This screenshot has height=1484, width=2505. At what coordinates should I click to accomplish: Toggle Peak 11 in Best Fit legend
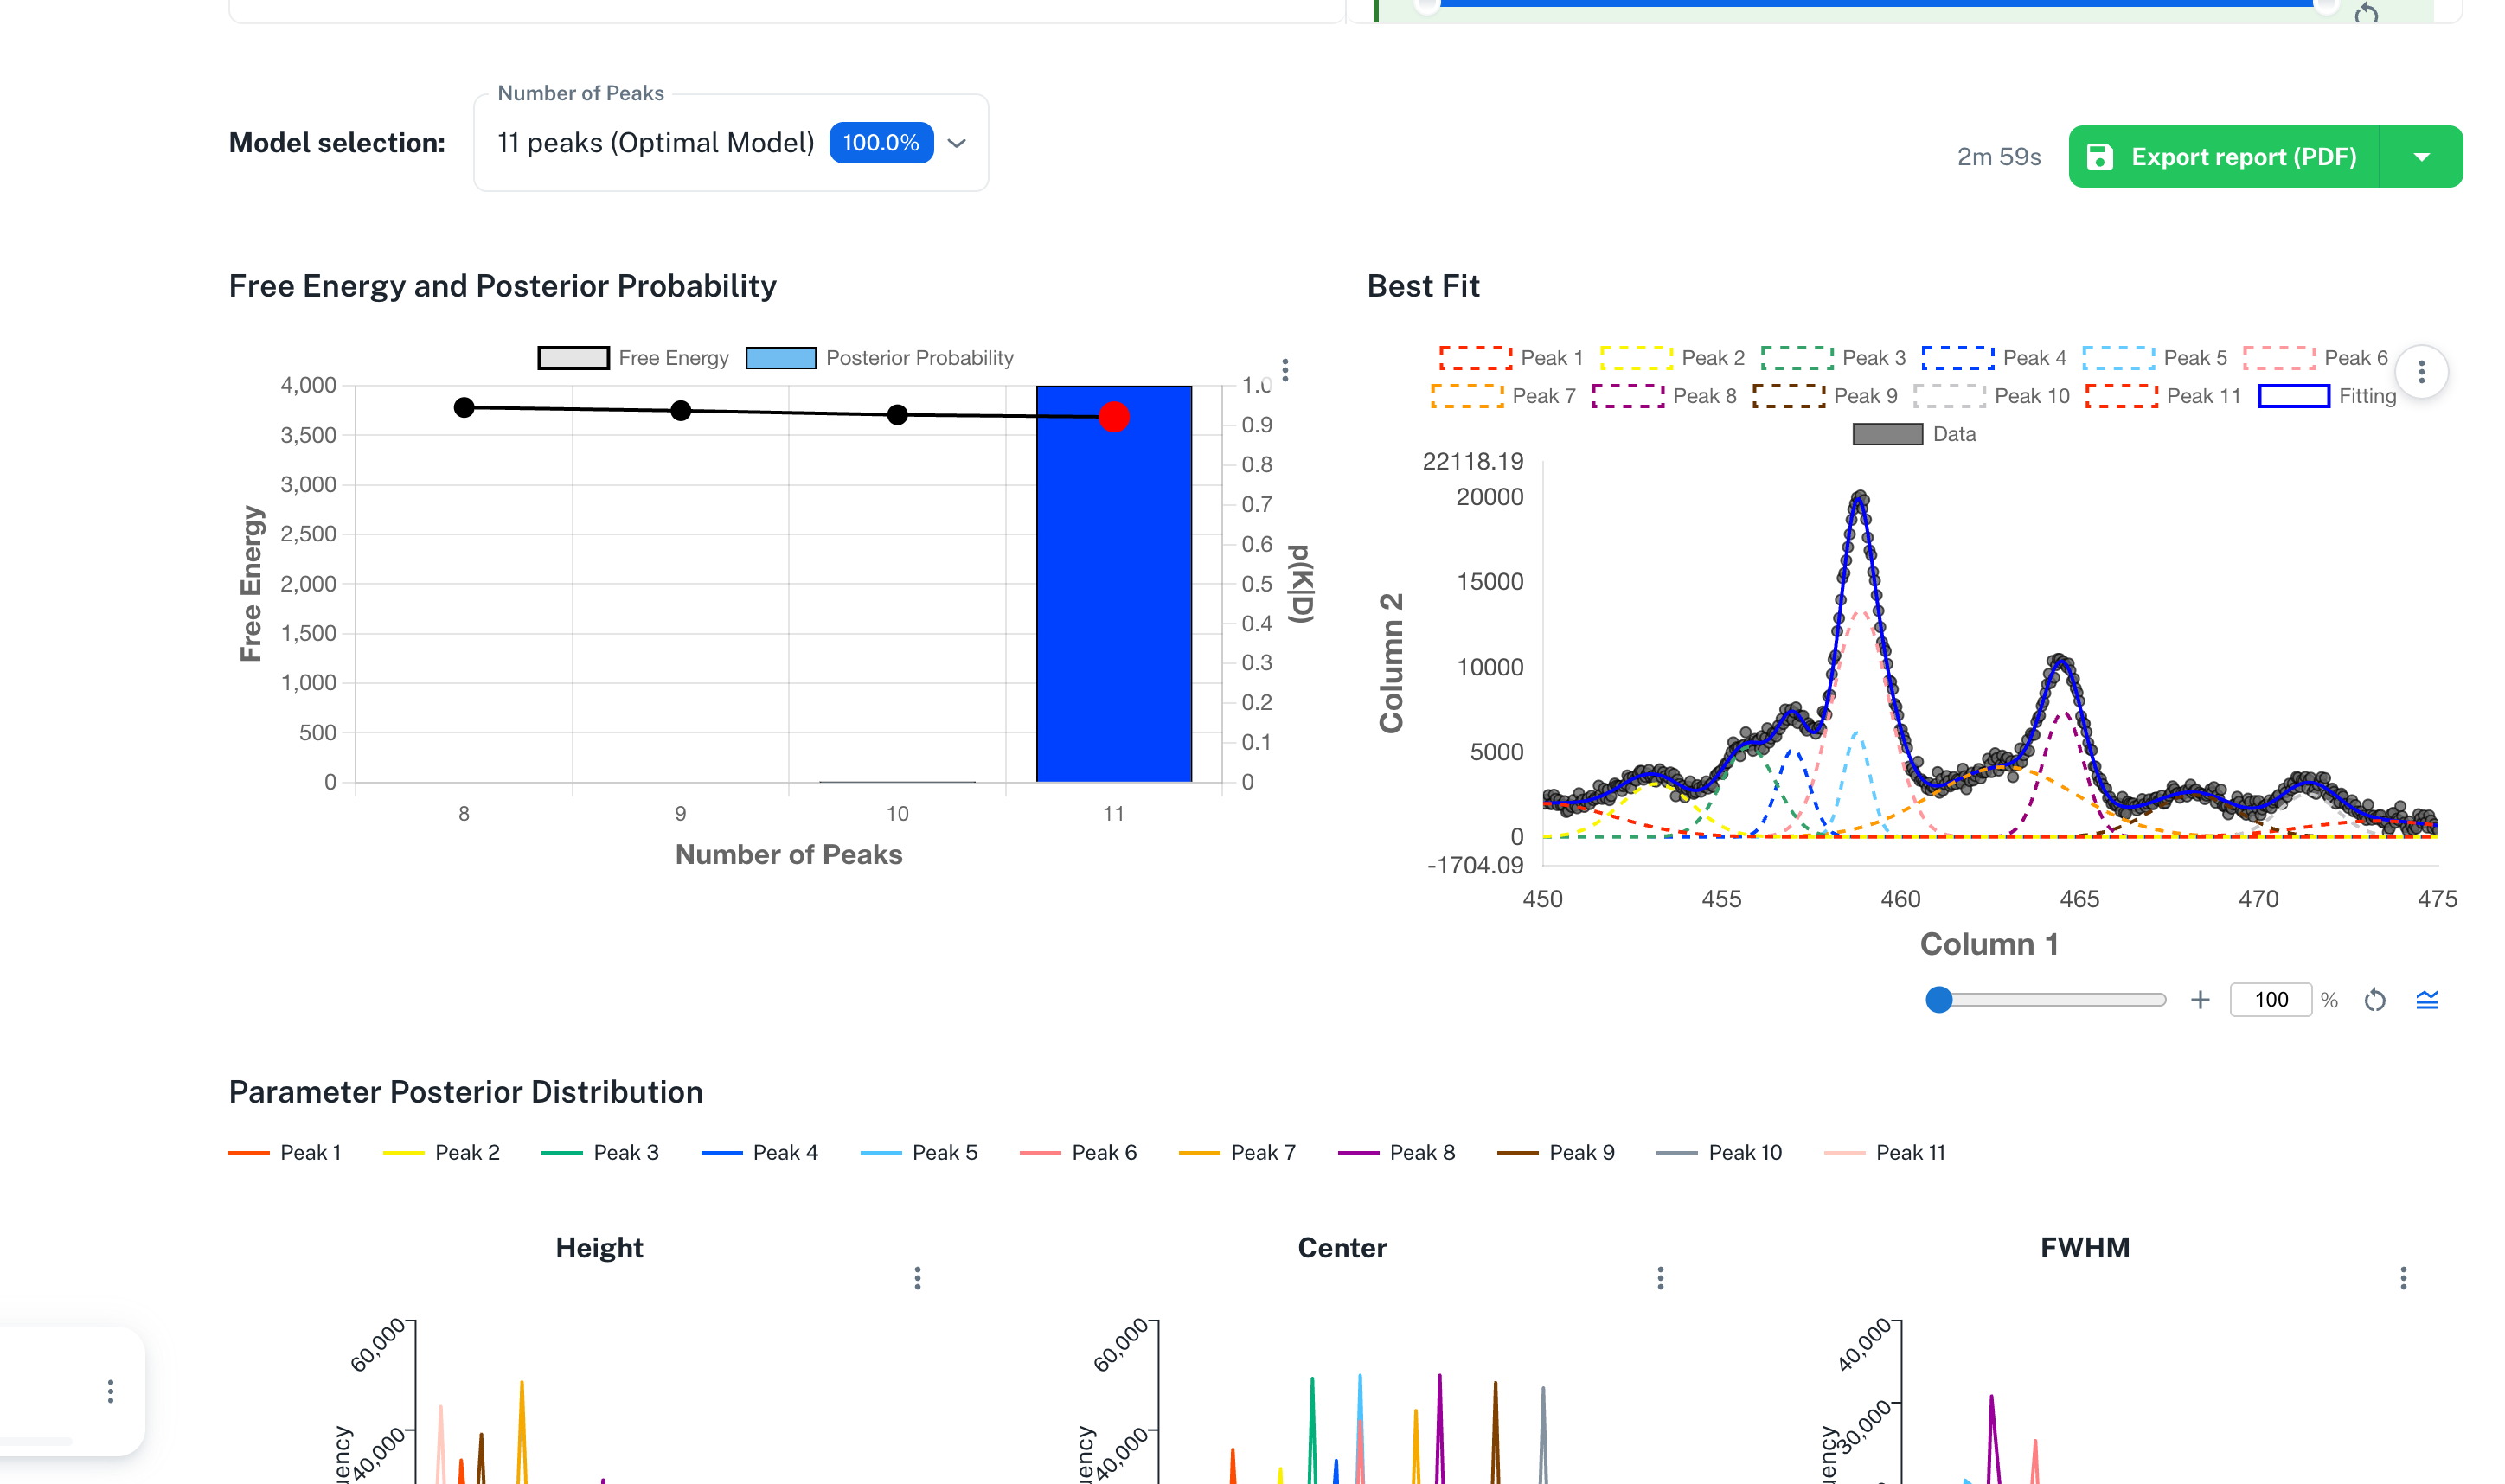point(2163,396)
